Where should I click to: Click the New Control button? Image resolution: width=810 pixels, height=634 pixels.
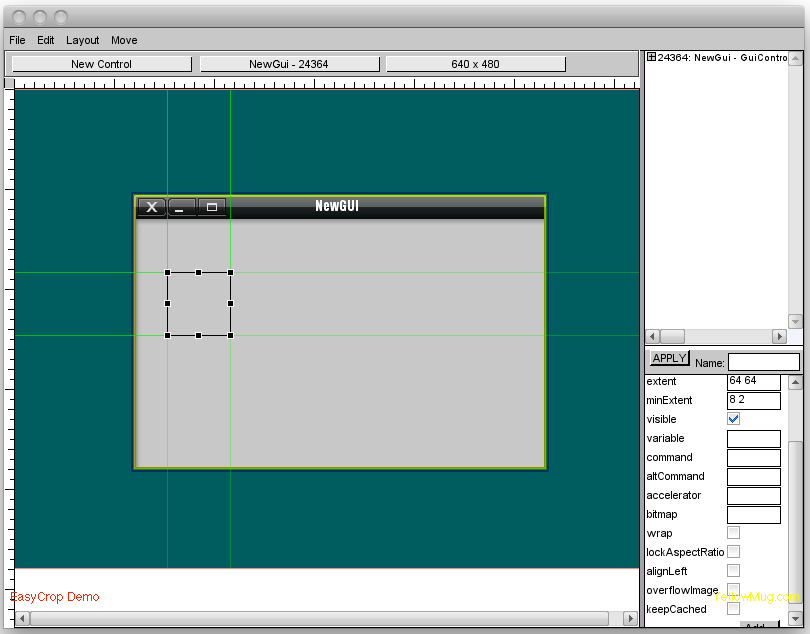pyautogui.click(x=101, y=64)
